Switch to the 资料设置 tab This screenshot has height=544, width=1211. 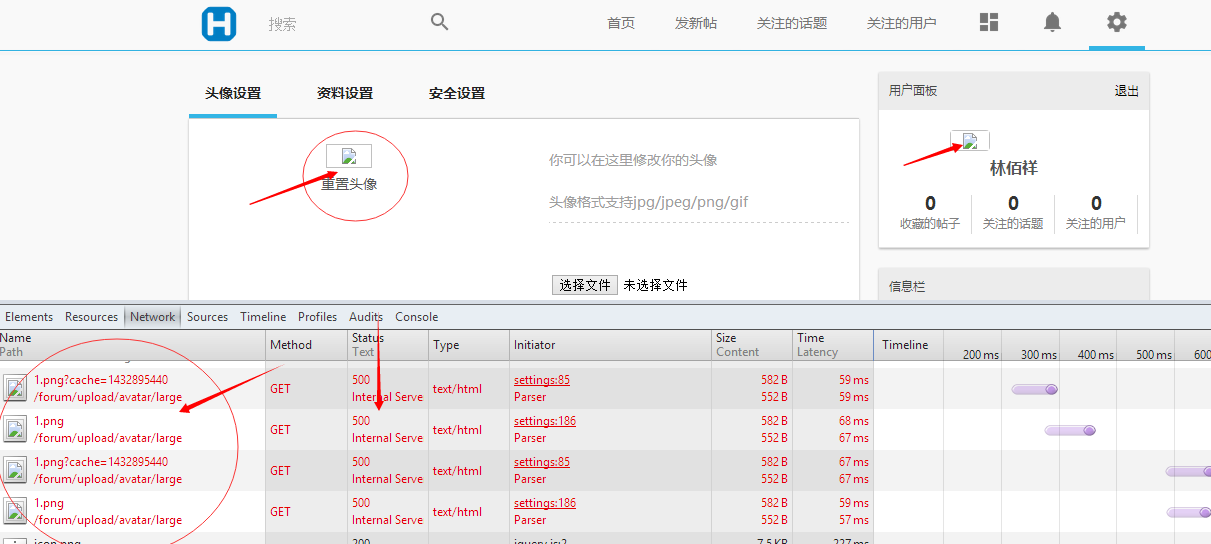click(345, 93)
